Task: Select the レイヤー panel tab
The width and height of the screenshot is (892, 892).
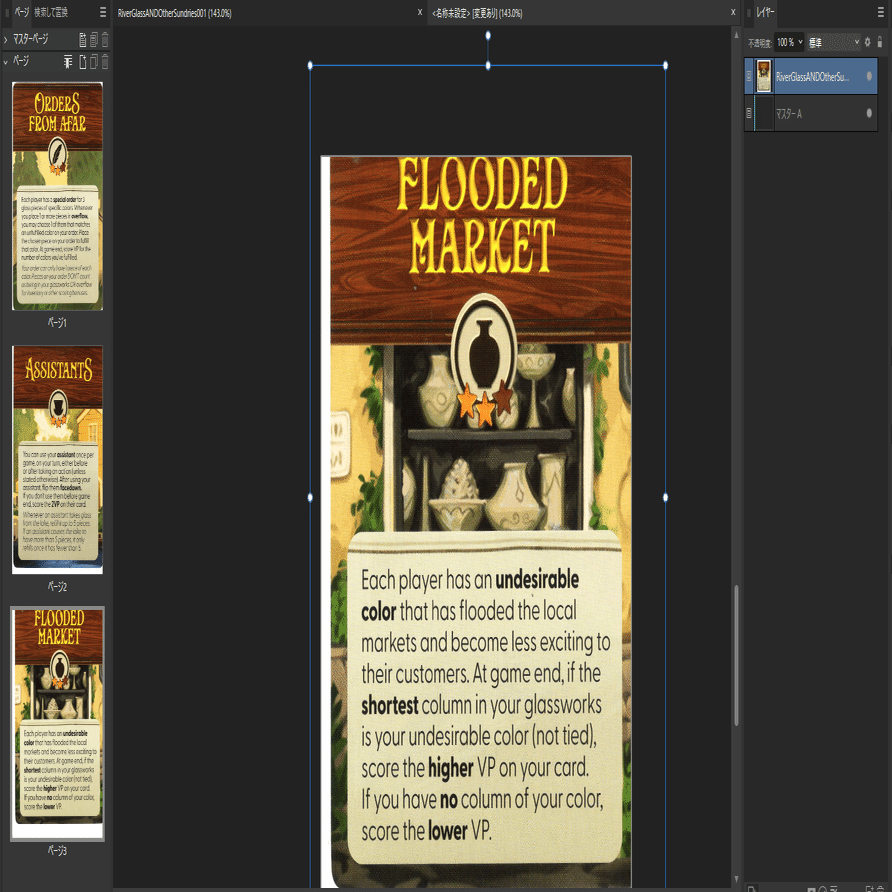Action: 765,12
